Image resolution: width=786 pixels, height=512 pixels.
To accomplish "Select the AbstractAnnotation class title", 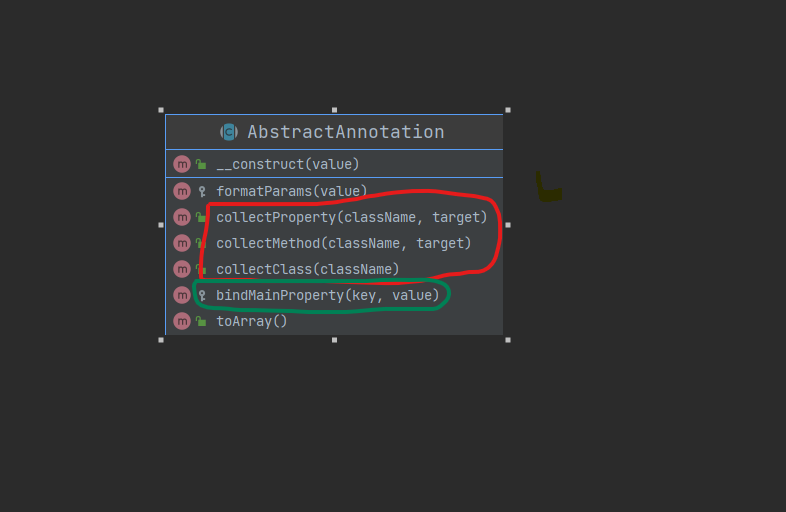I will tap(345, 132).
